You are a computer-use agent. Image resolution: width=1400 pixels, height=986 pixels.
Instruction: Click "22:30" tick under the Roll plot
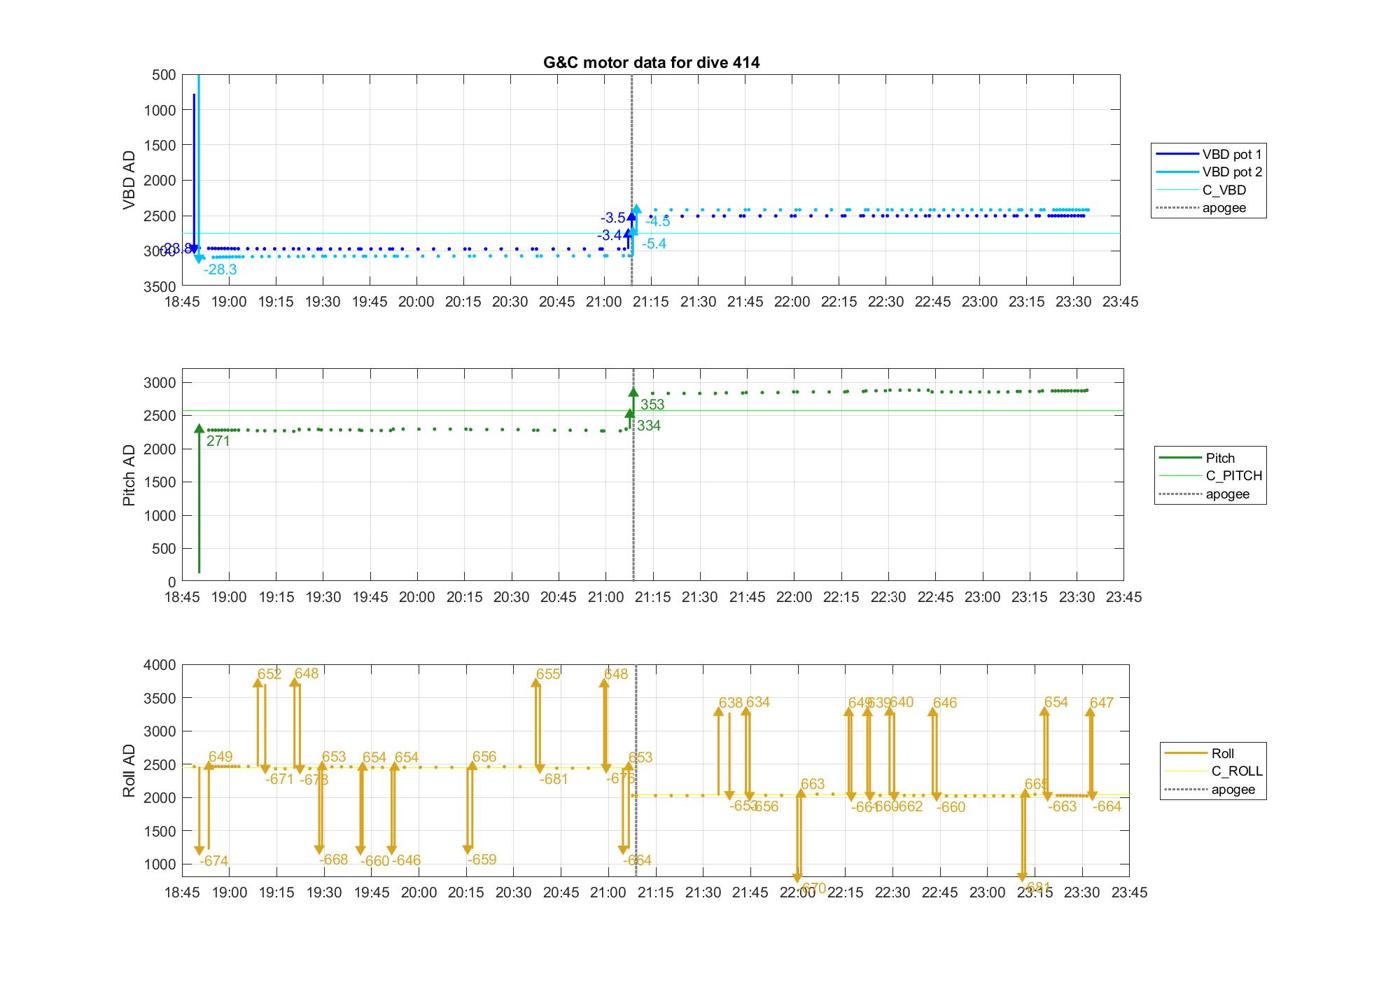click(892, 893)
